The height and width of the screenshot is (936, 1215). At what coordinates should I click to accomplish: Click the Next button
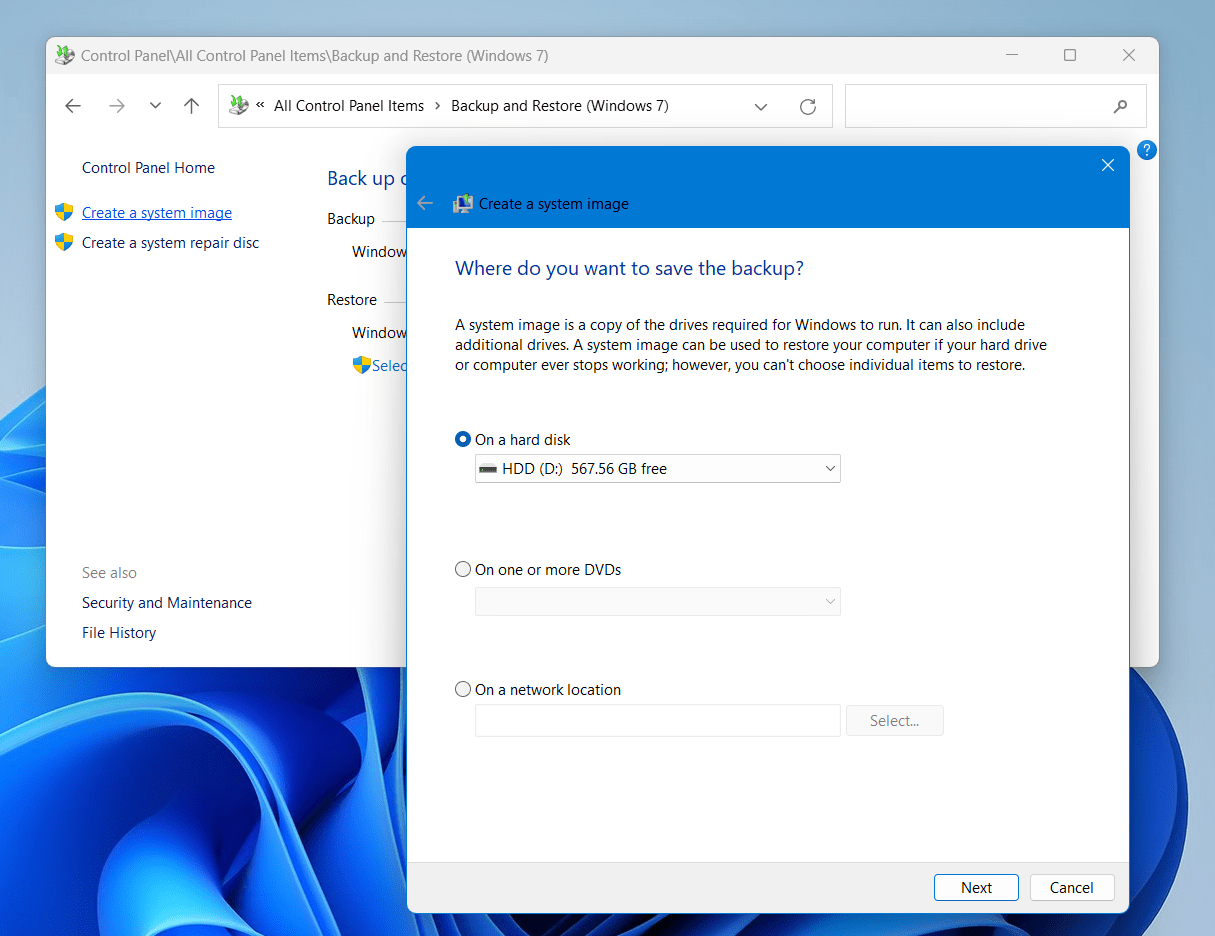pos(976,888)
